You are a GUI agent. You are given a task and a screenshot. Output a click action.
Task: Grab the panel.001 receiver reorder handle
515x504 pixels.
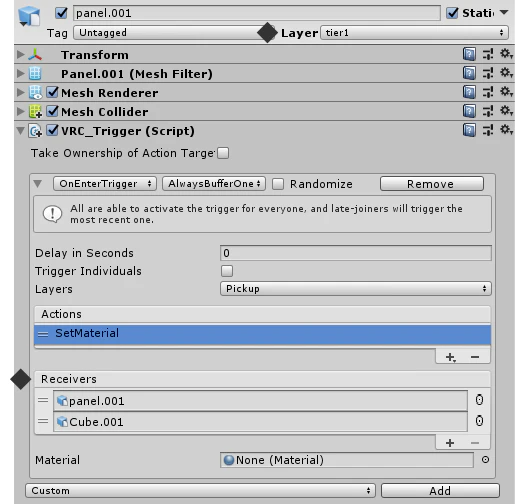pyautogui.click(x=43, y=400)
